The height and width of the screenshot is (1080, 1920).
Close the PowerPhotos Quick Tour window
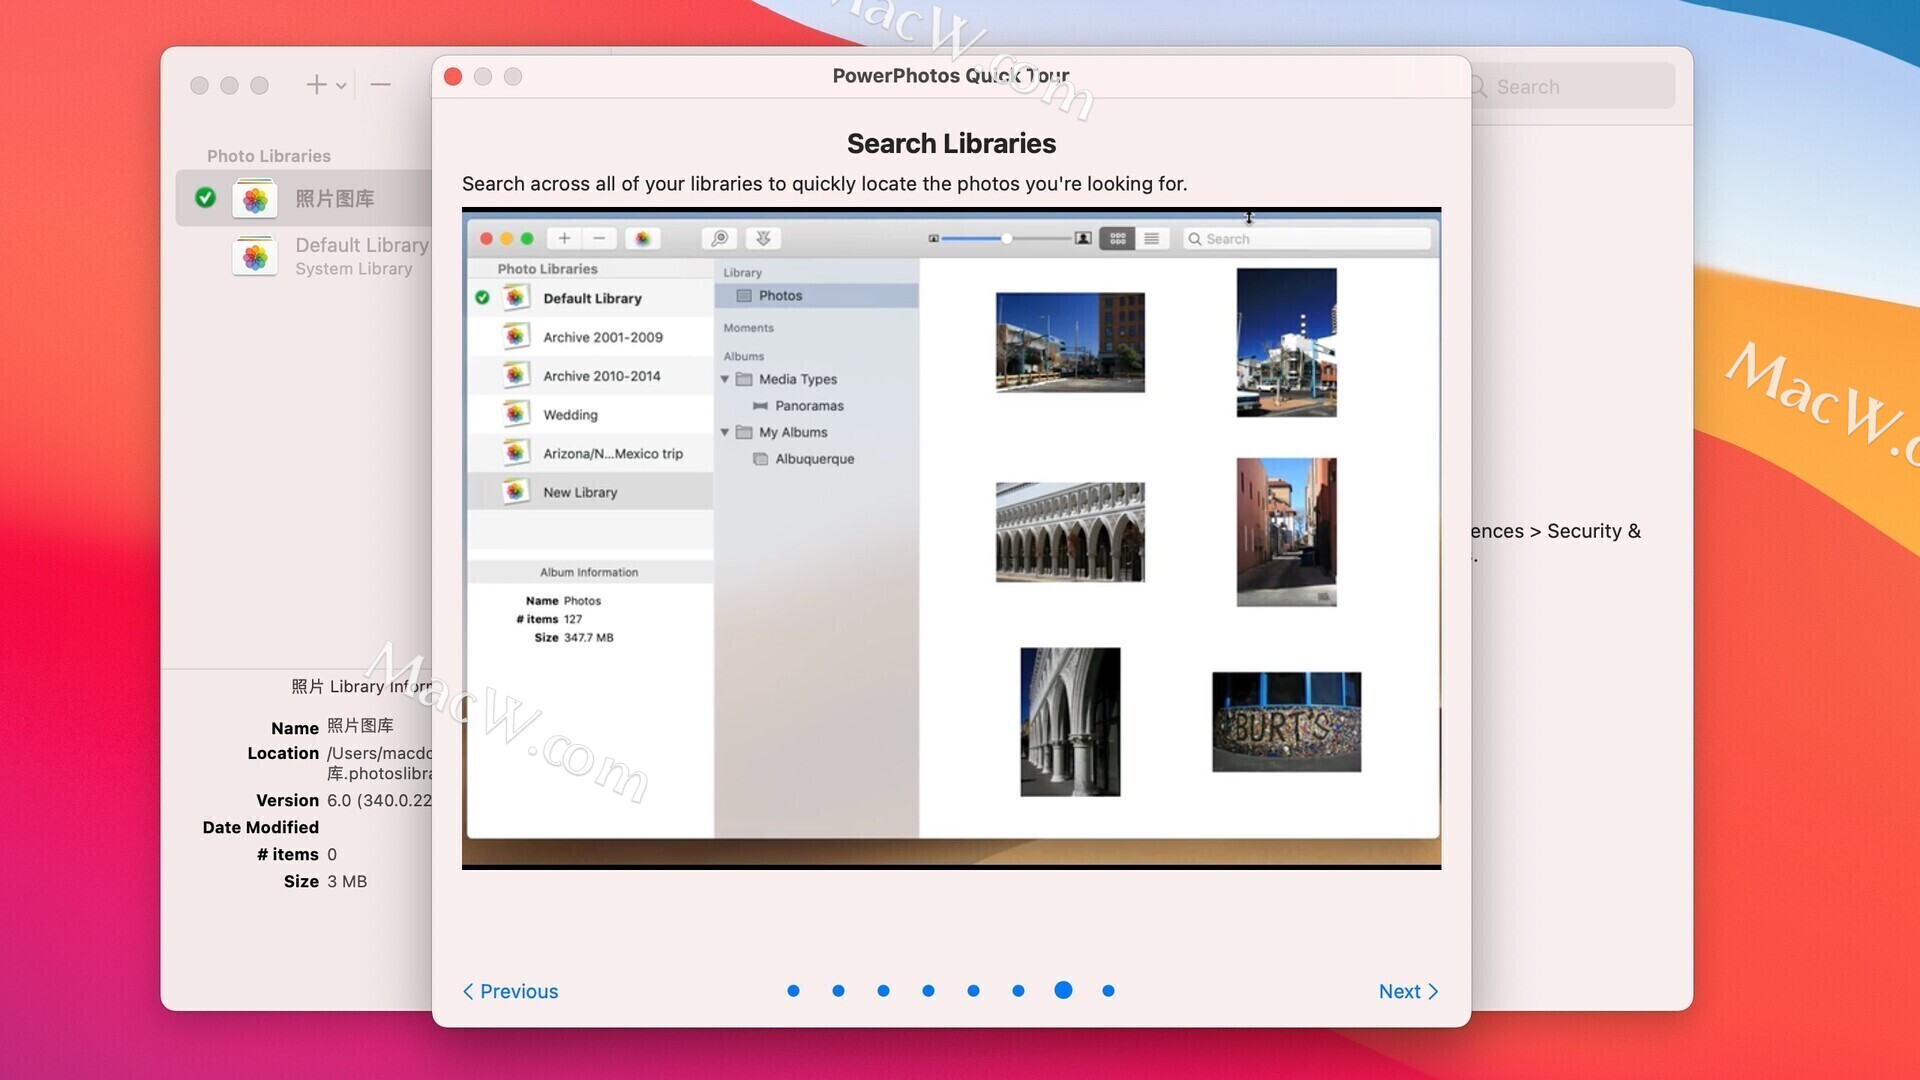point(453,76)
